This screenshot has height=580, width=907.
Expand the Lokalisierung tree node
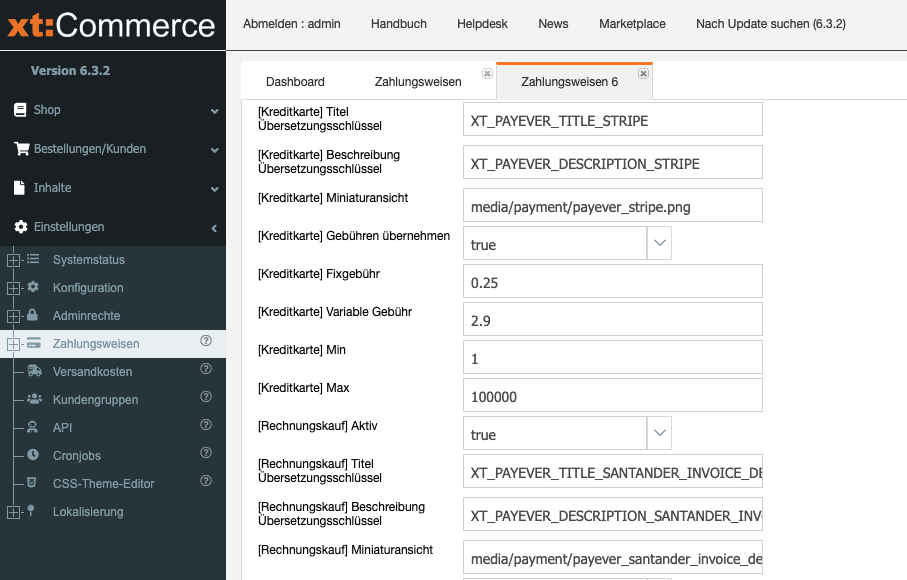tap(13, 512)
